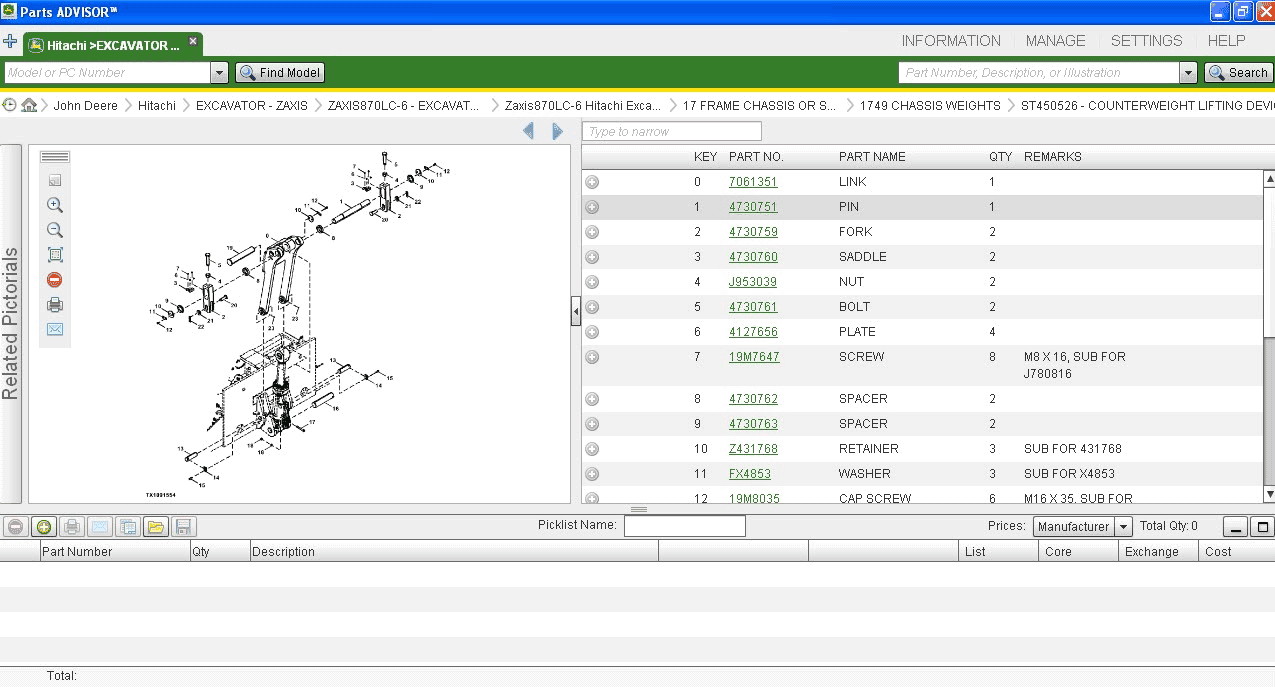This screenshot has width=1275, height=687.
Task: Open the Model or PC Number dropdown
Action: [219, 73]
